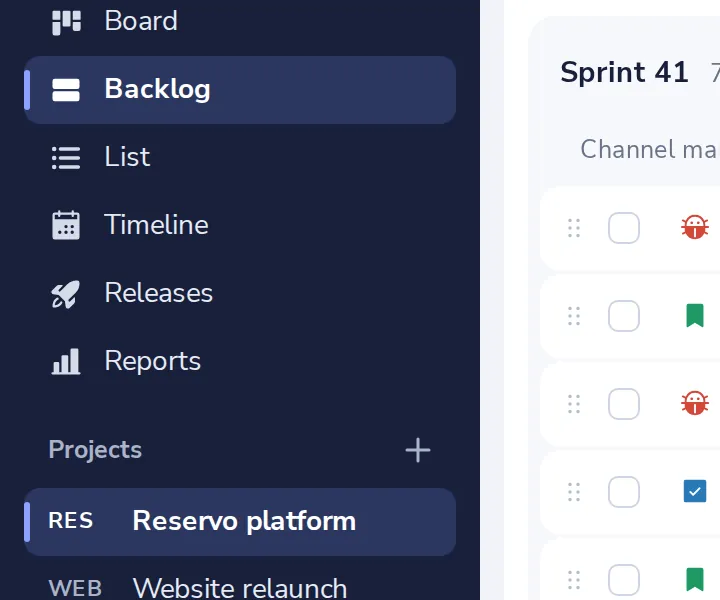
Task: Check the third issue's checkbox
Action: pos(624,404)
